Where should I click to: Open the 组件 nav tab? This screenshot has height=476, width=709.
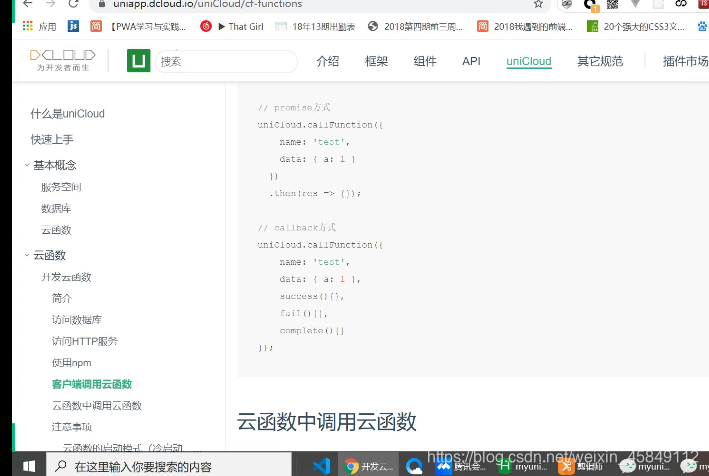click(425, 61)
